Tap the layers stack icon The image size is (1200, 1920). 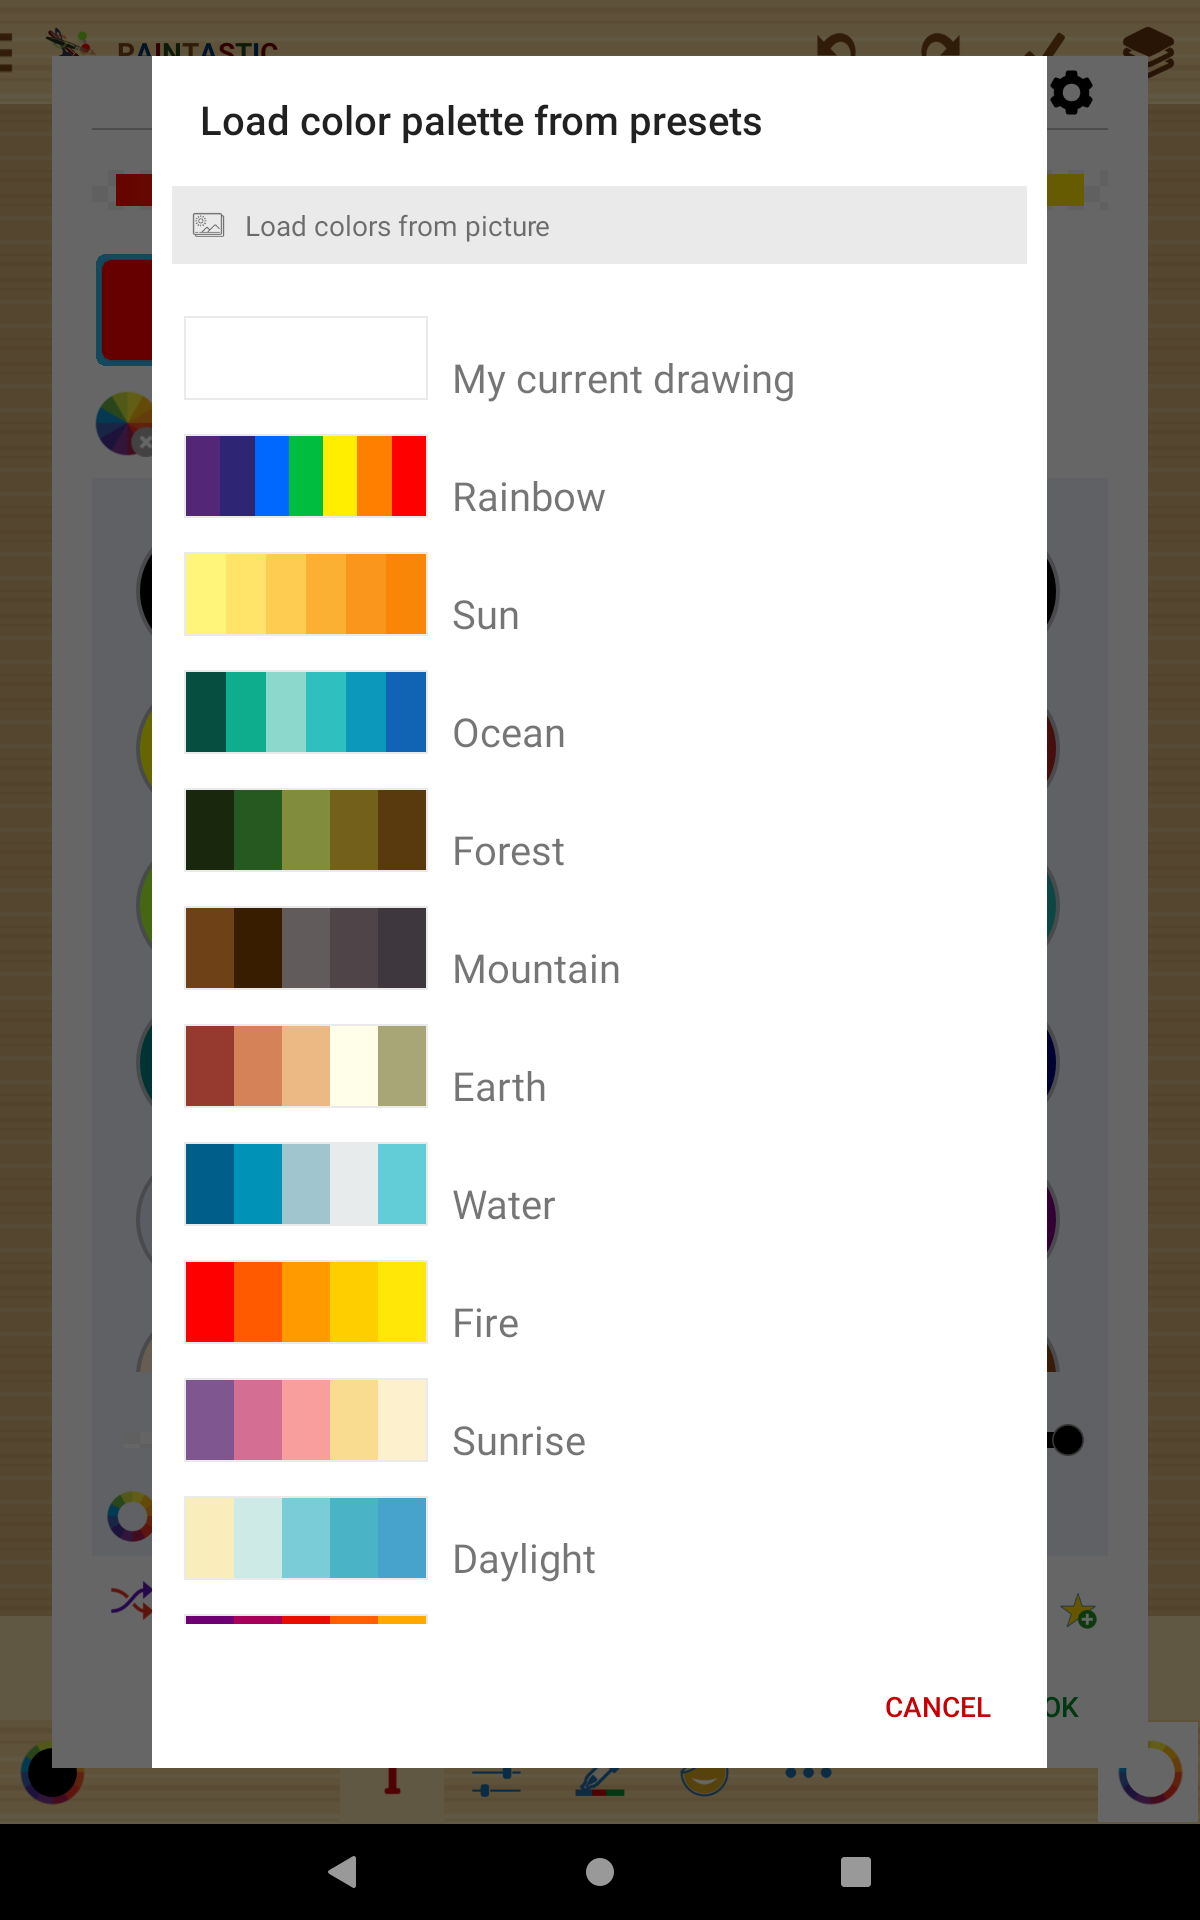point(1147,50)
